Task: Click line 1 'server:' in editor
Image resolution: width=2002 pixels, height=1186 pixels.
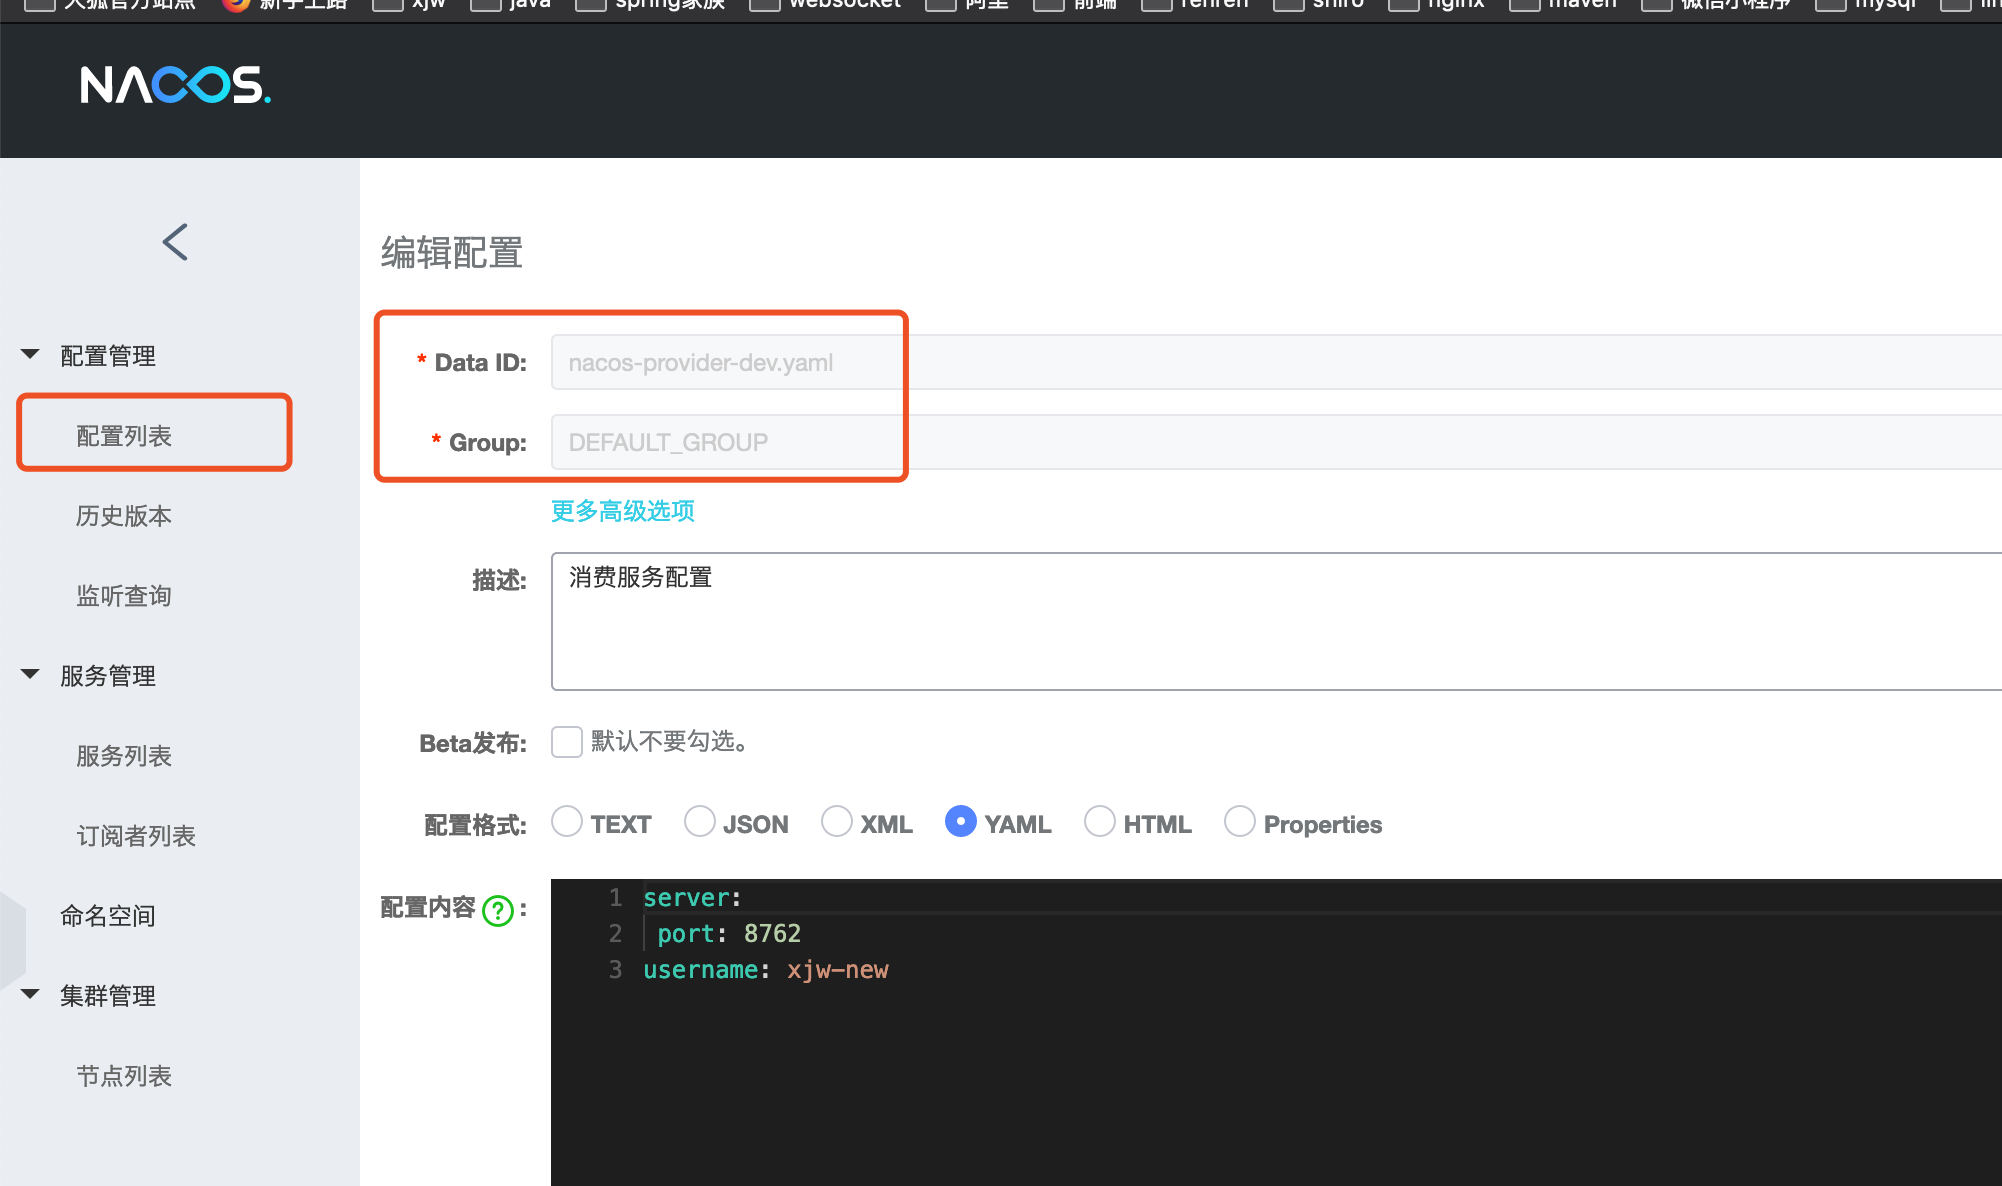Action: coord(692,898)
